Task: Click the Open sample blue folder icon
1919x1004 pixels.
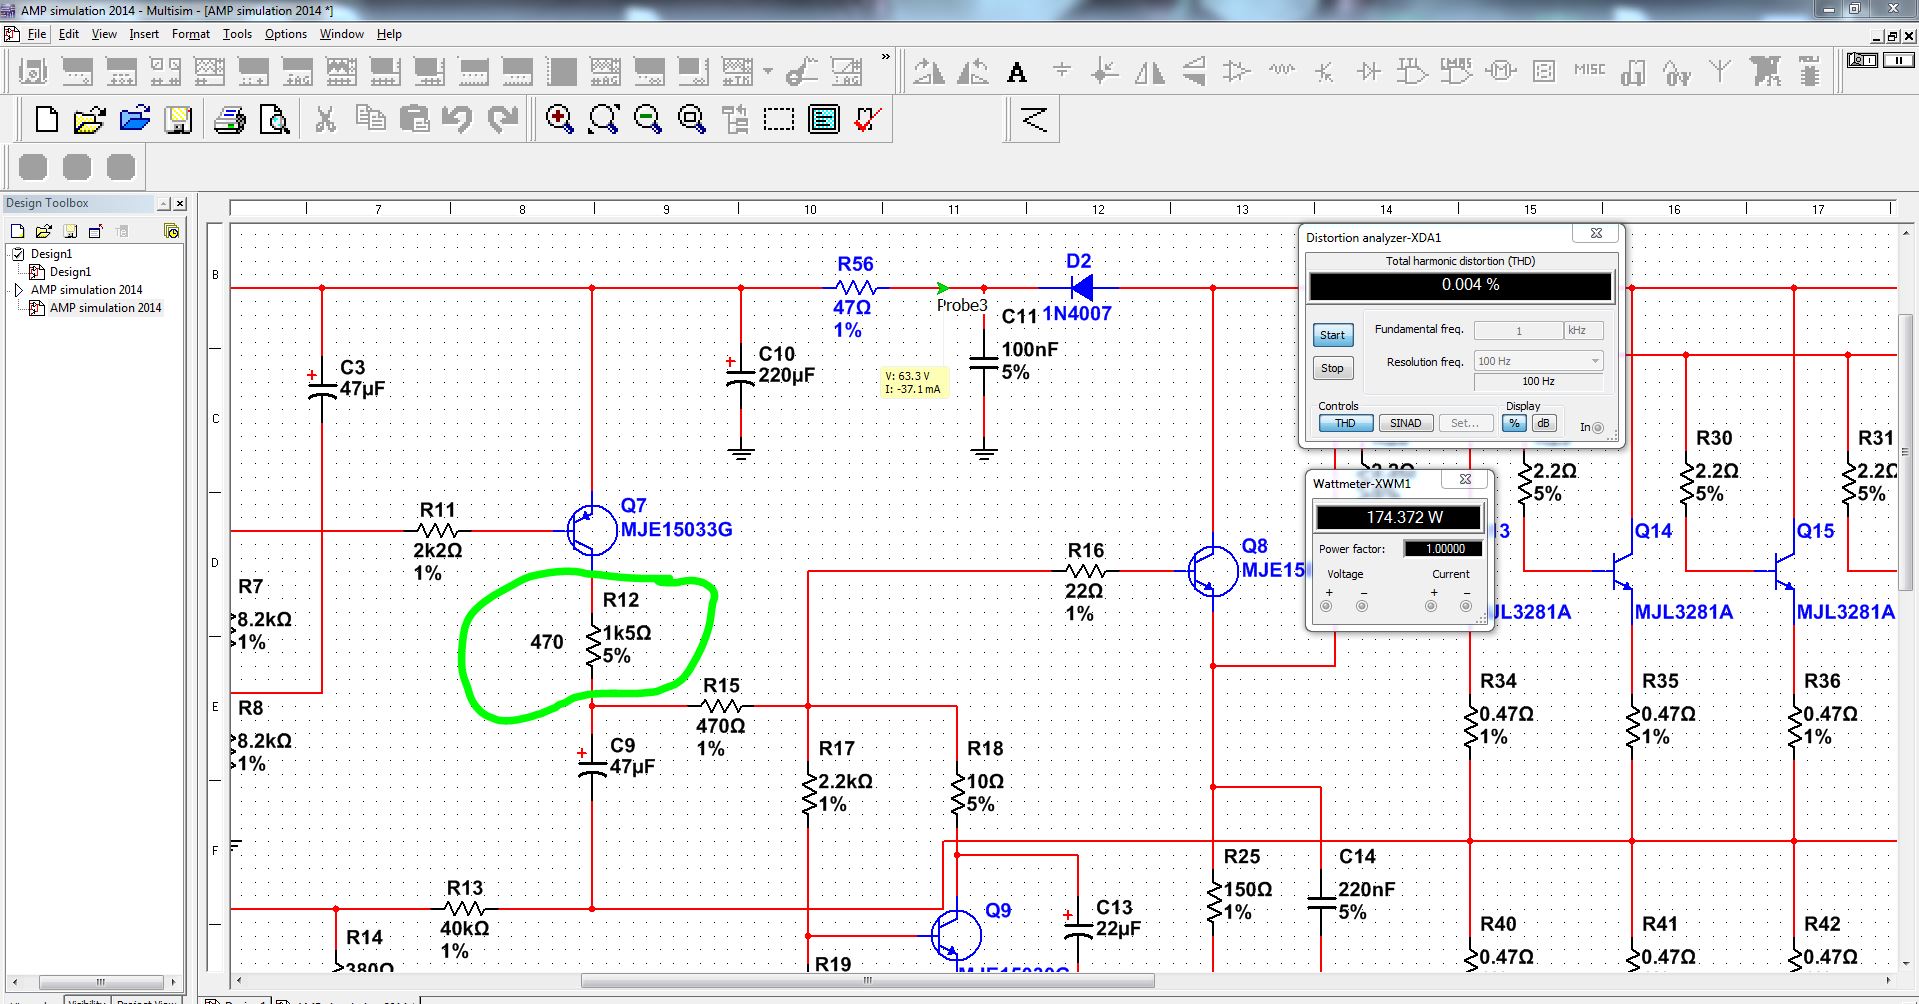Action: coord(134,120)
